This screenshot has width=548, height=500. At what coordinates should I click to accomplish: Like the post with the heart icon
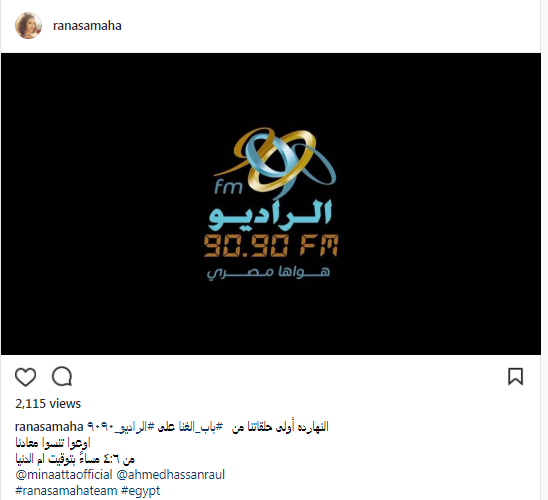point(26,377)
